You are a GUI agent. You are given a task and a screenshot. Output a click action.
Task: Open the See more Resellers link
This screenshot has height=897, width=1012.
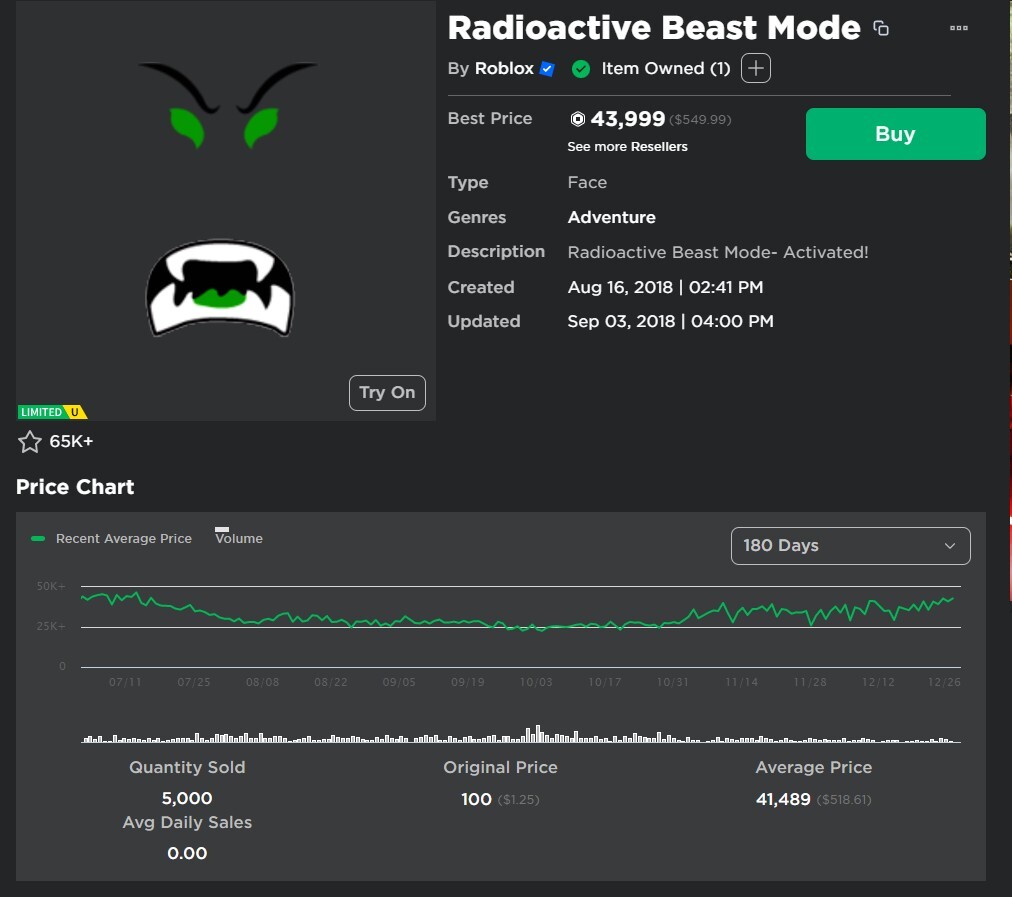627,146
